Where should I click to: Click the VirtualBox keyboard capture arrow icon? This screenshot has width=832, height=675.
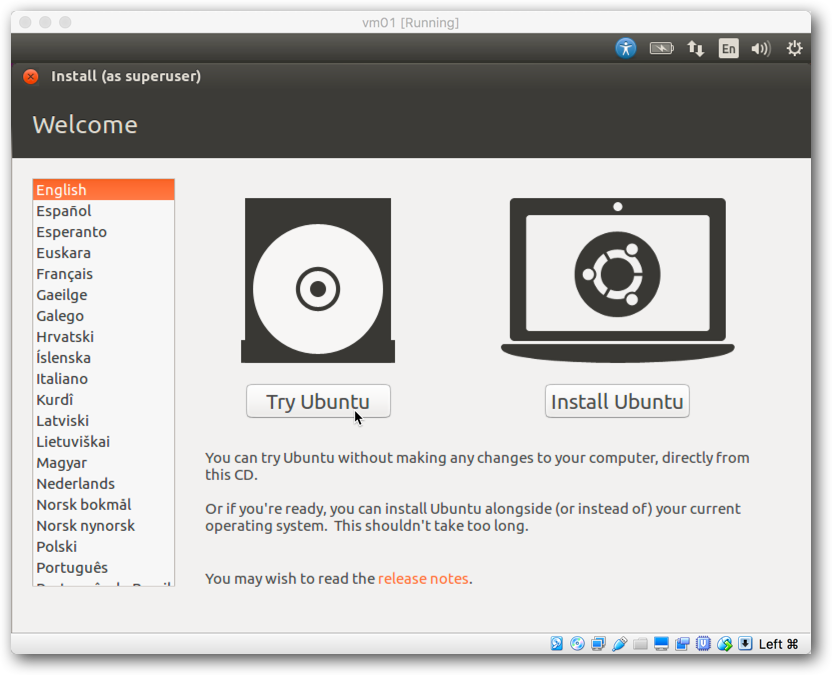745,644
